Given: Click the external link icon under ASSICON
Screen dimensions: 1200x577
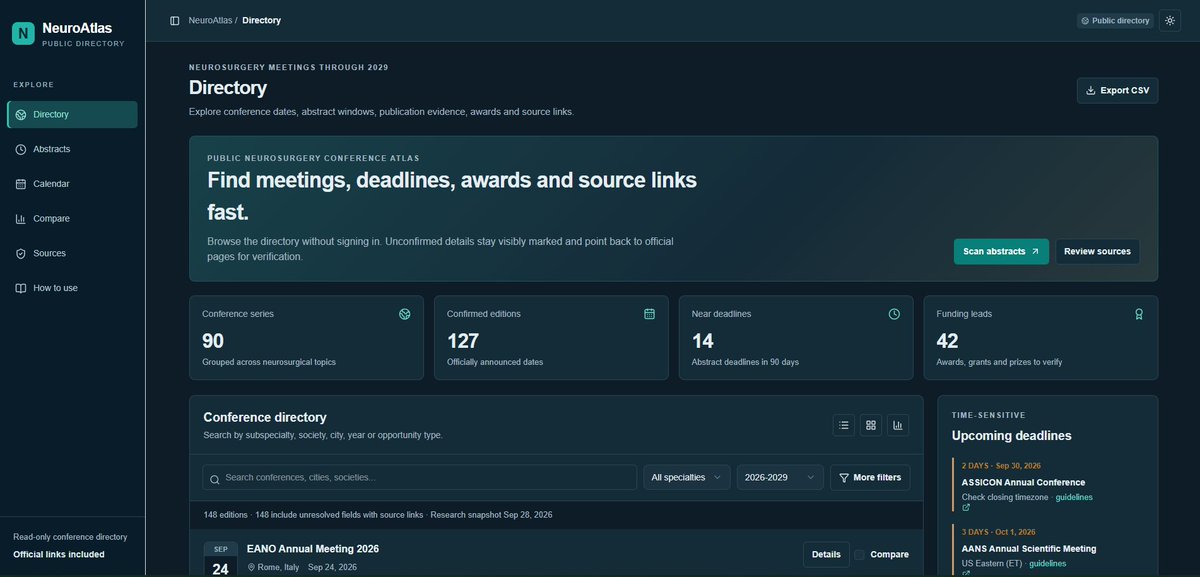Looking at the screenshot, I should coord(966,508).
